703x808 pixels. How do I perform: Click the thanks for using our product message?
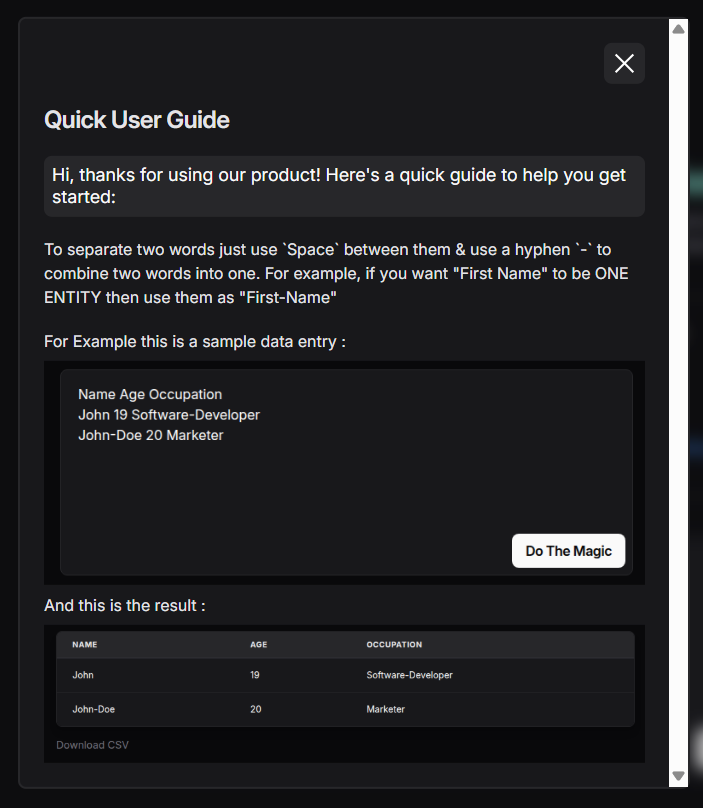pyautogui.click(x=344, y=186)
